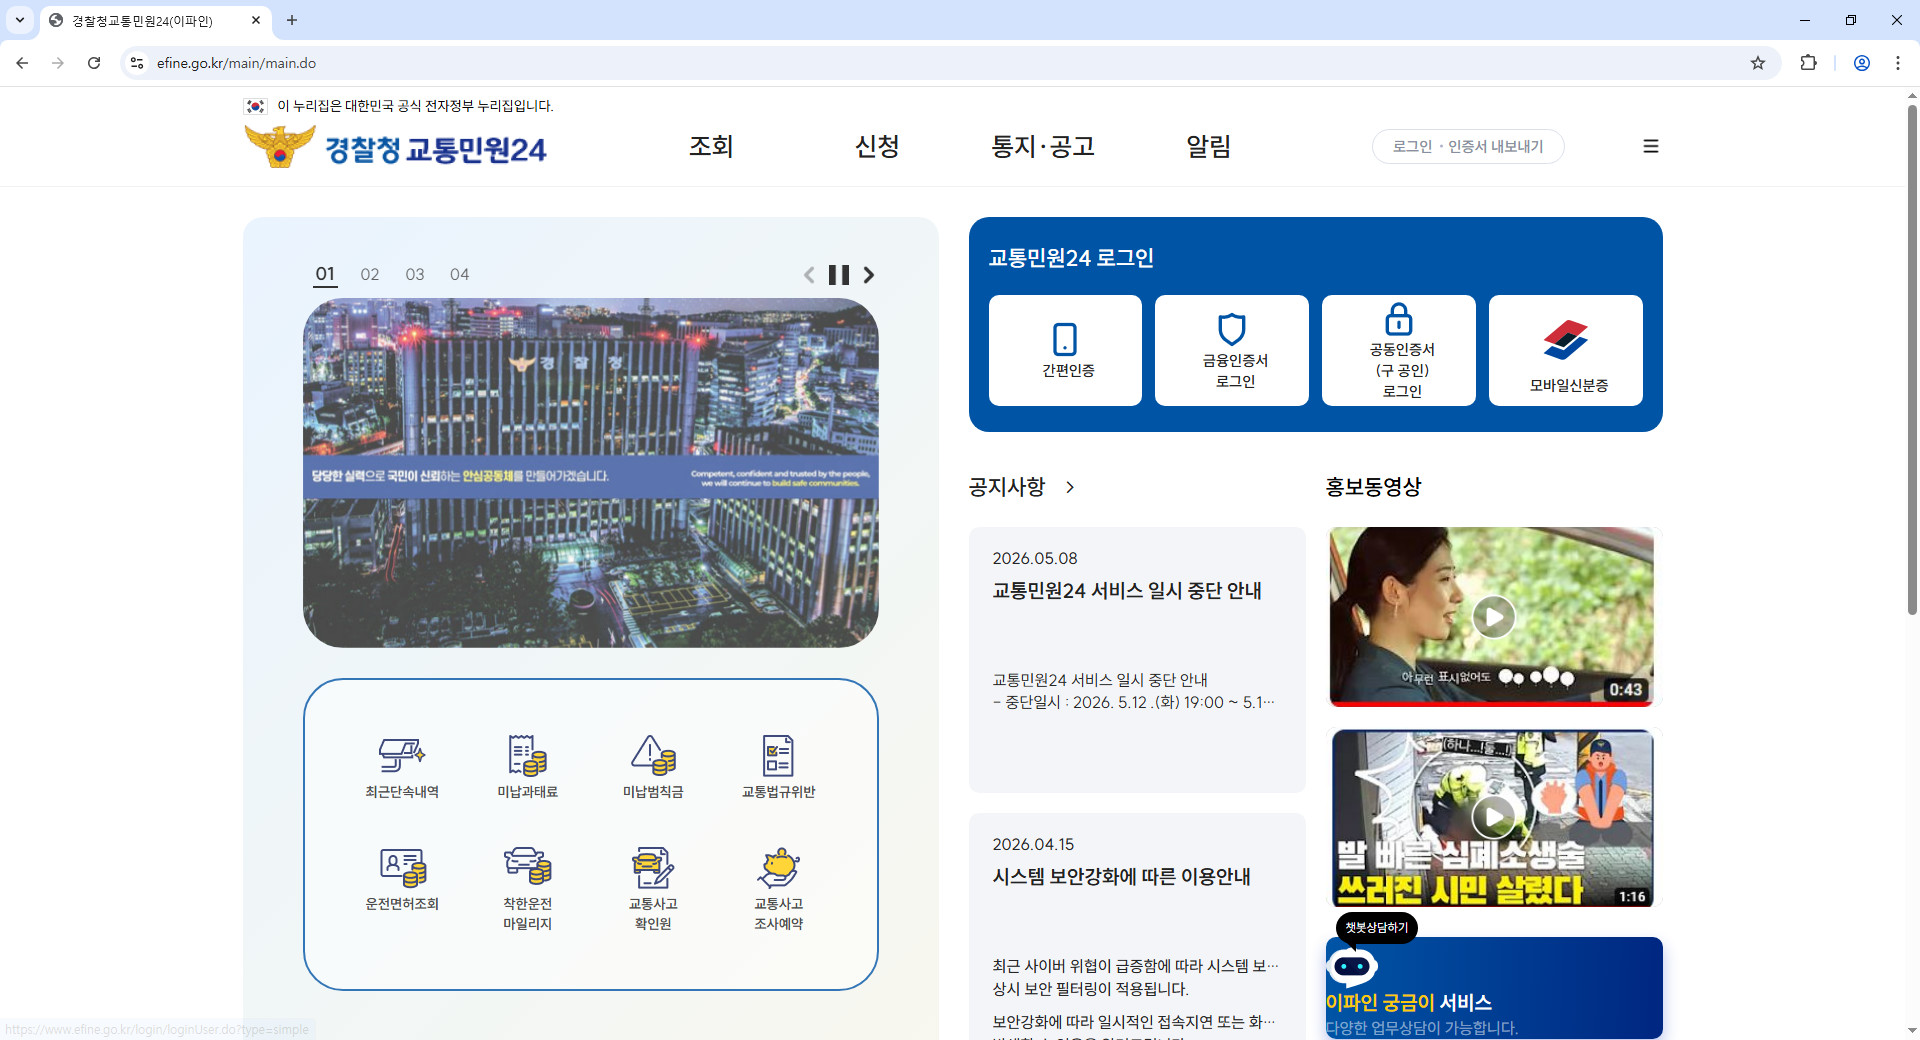Select banner slide 02 indicator
Screen dimensions: 1920x1040
coord(370,274)
